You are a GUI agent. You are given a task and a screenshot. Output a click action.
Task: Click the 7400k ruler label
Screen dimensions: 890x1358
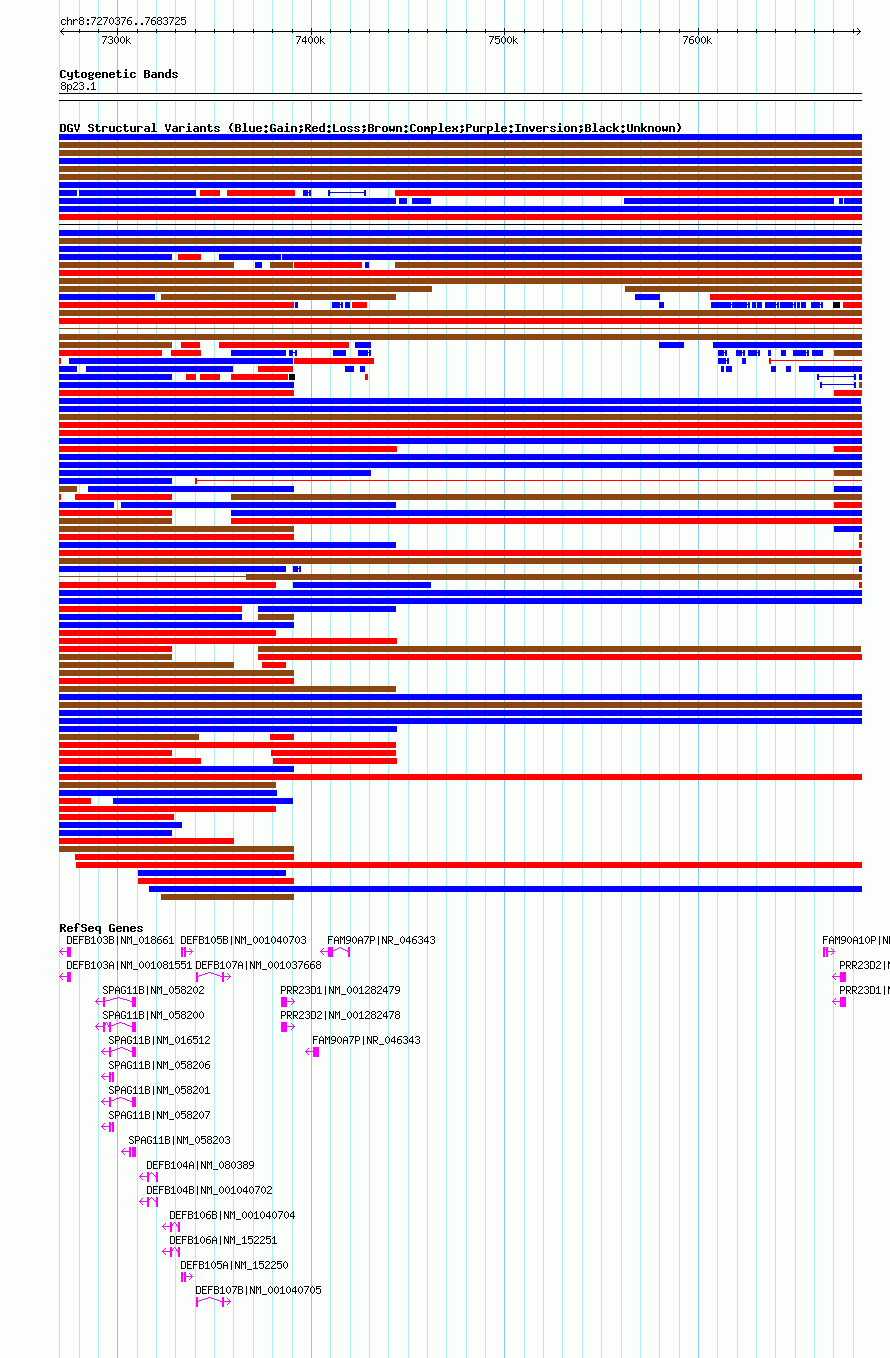(x=310, y=40)
